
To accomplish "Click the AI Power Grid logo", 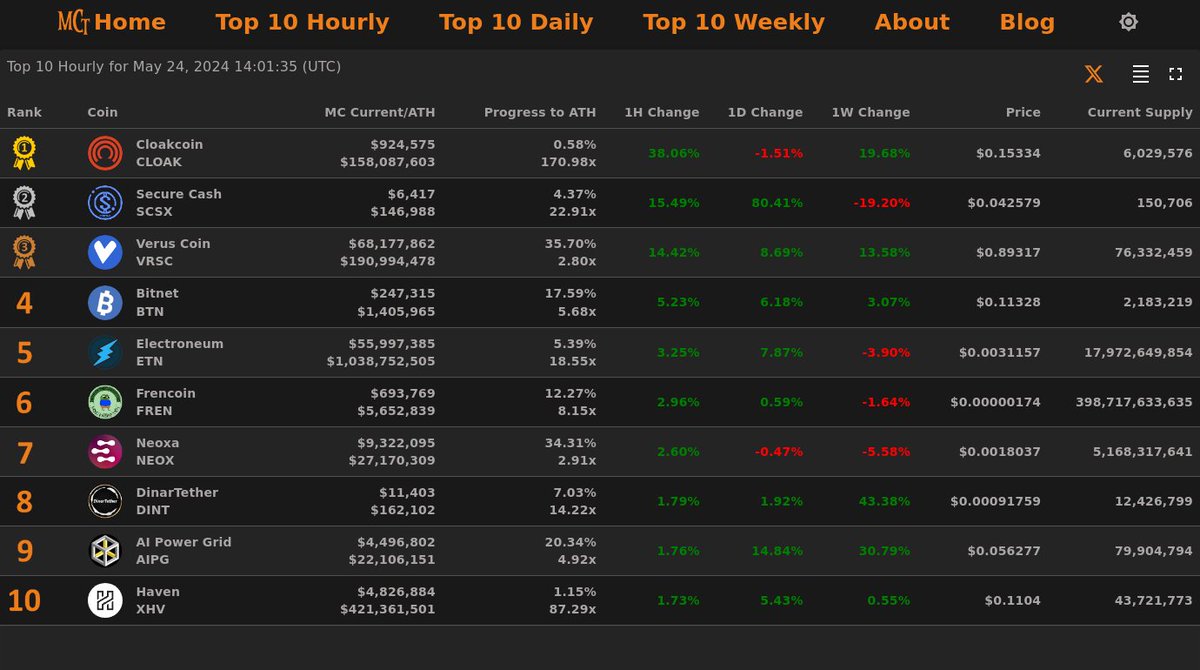I will click(105, 551).
